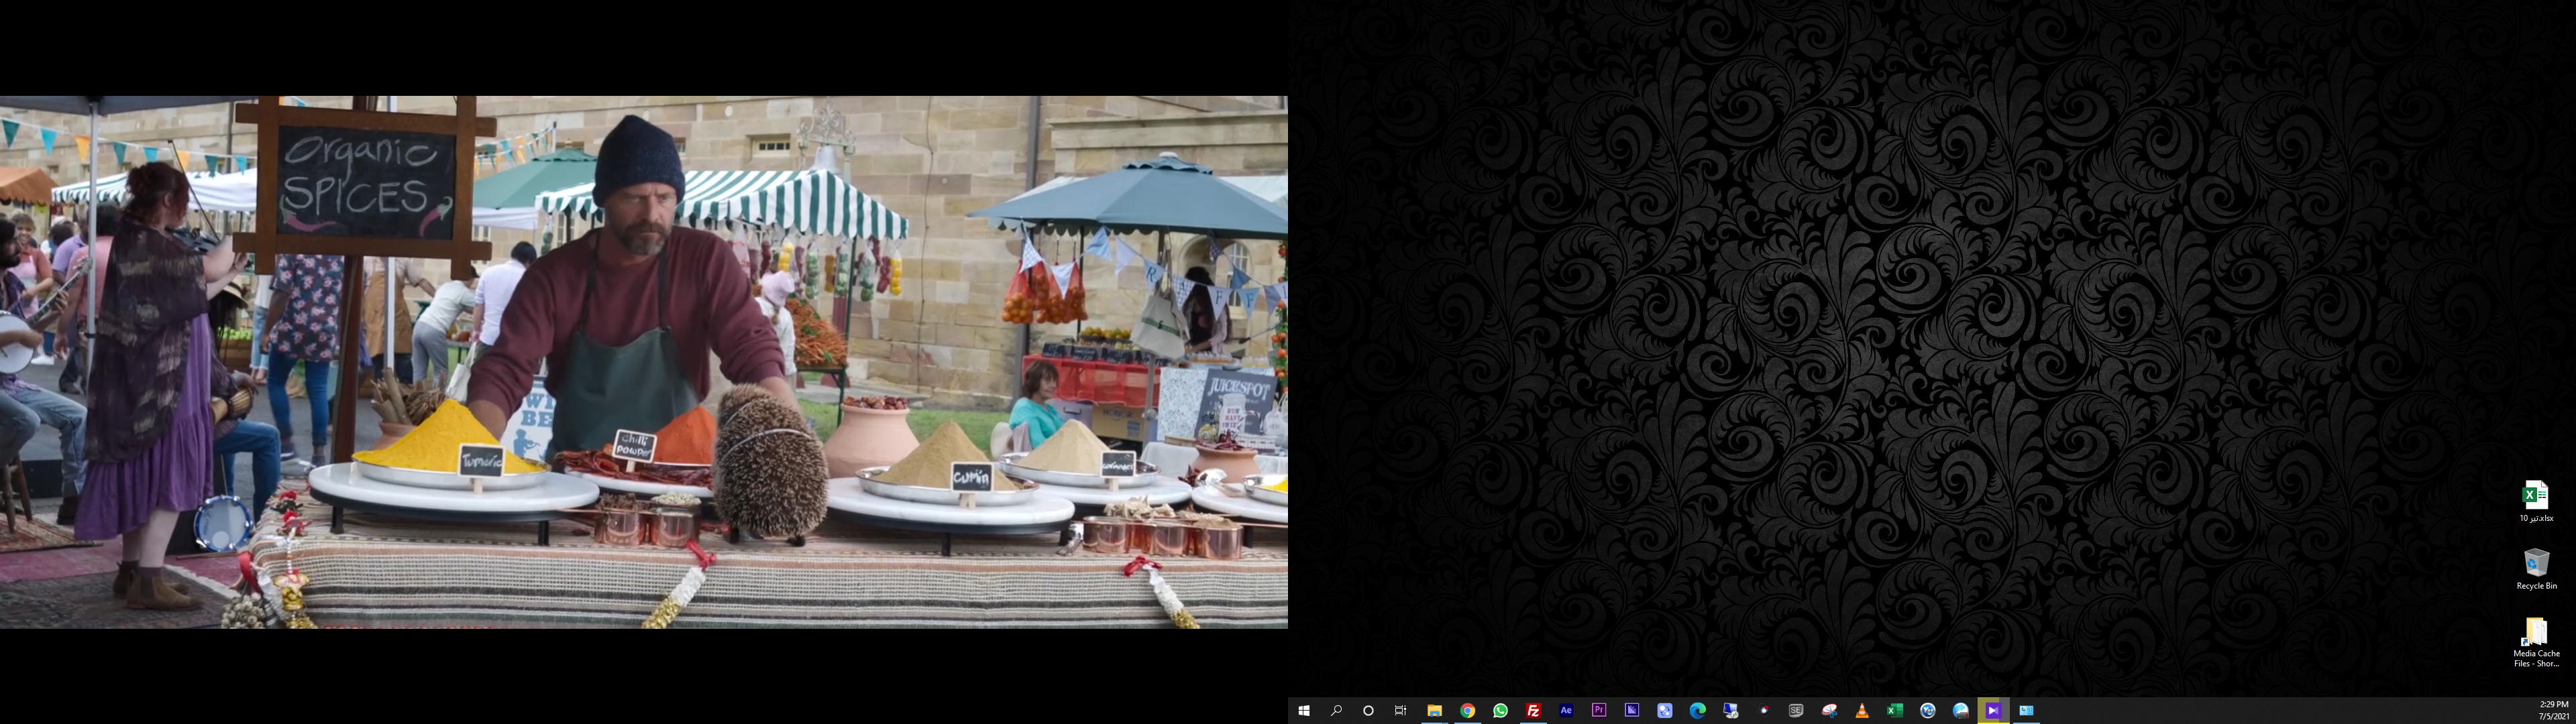Open File Explorer from taskbar
2576x724 pixels.
(x=1434, y=711)
